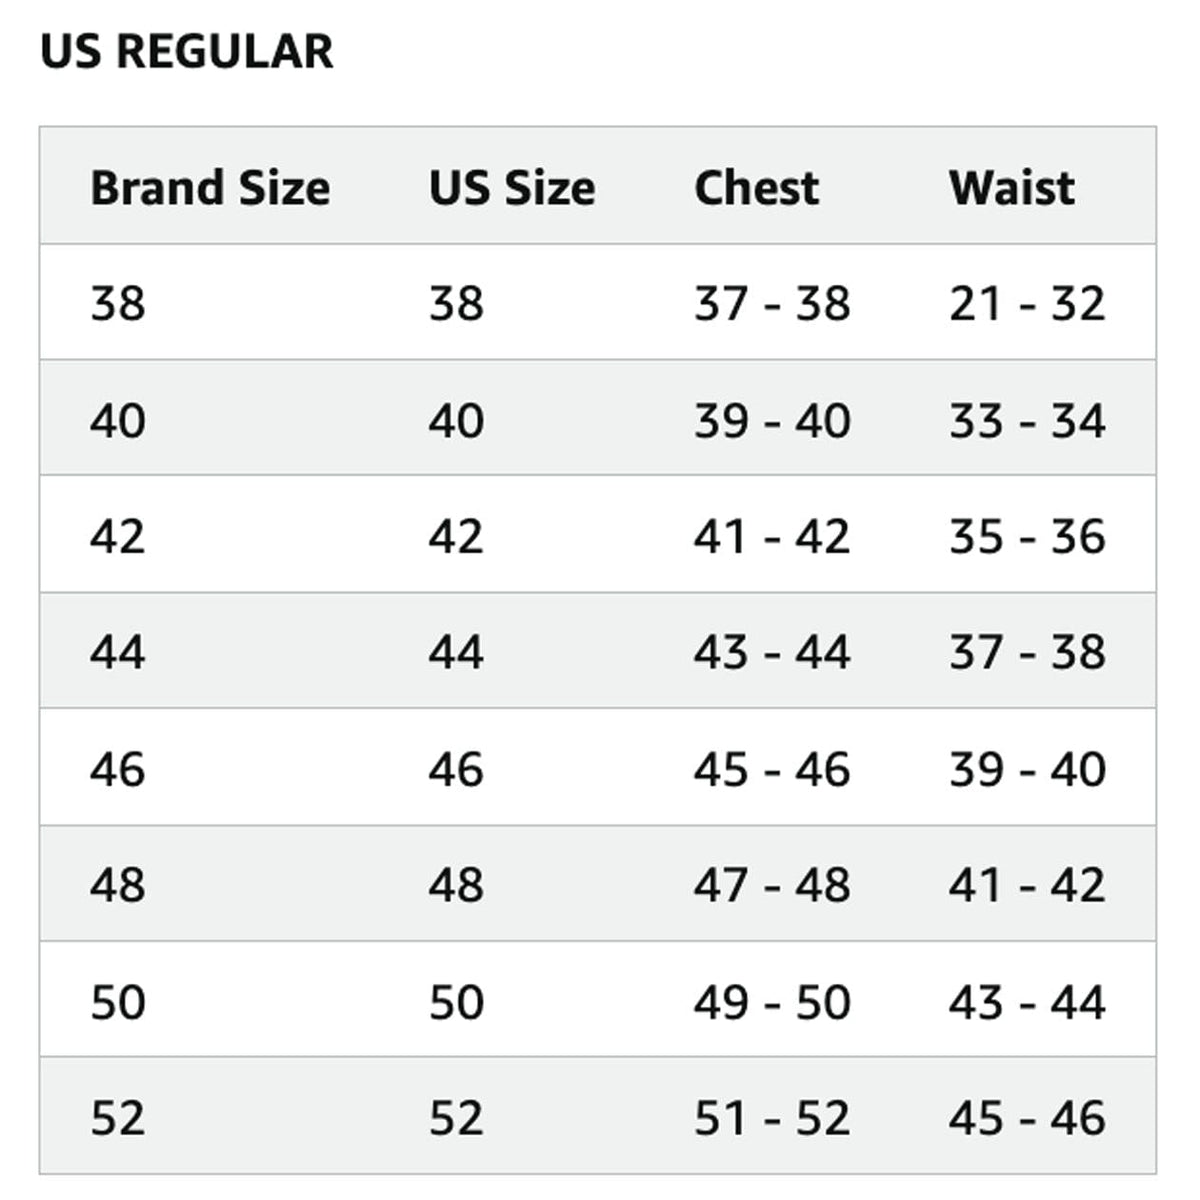This screenshot has height=1200, width=1200.
Task: Click US Size 52 cell
Action: click(x=456, y=1117)
